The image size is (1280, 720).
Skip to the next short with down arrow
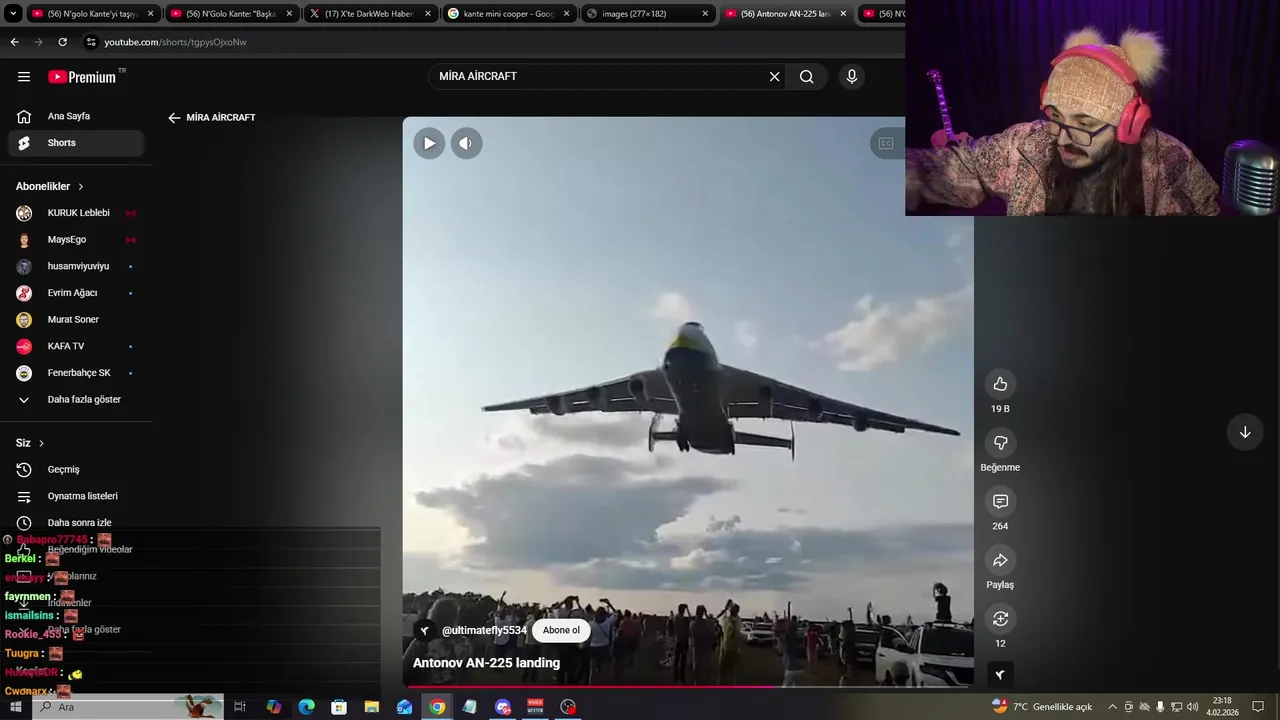[x=1245, y=432]
